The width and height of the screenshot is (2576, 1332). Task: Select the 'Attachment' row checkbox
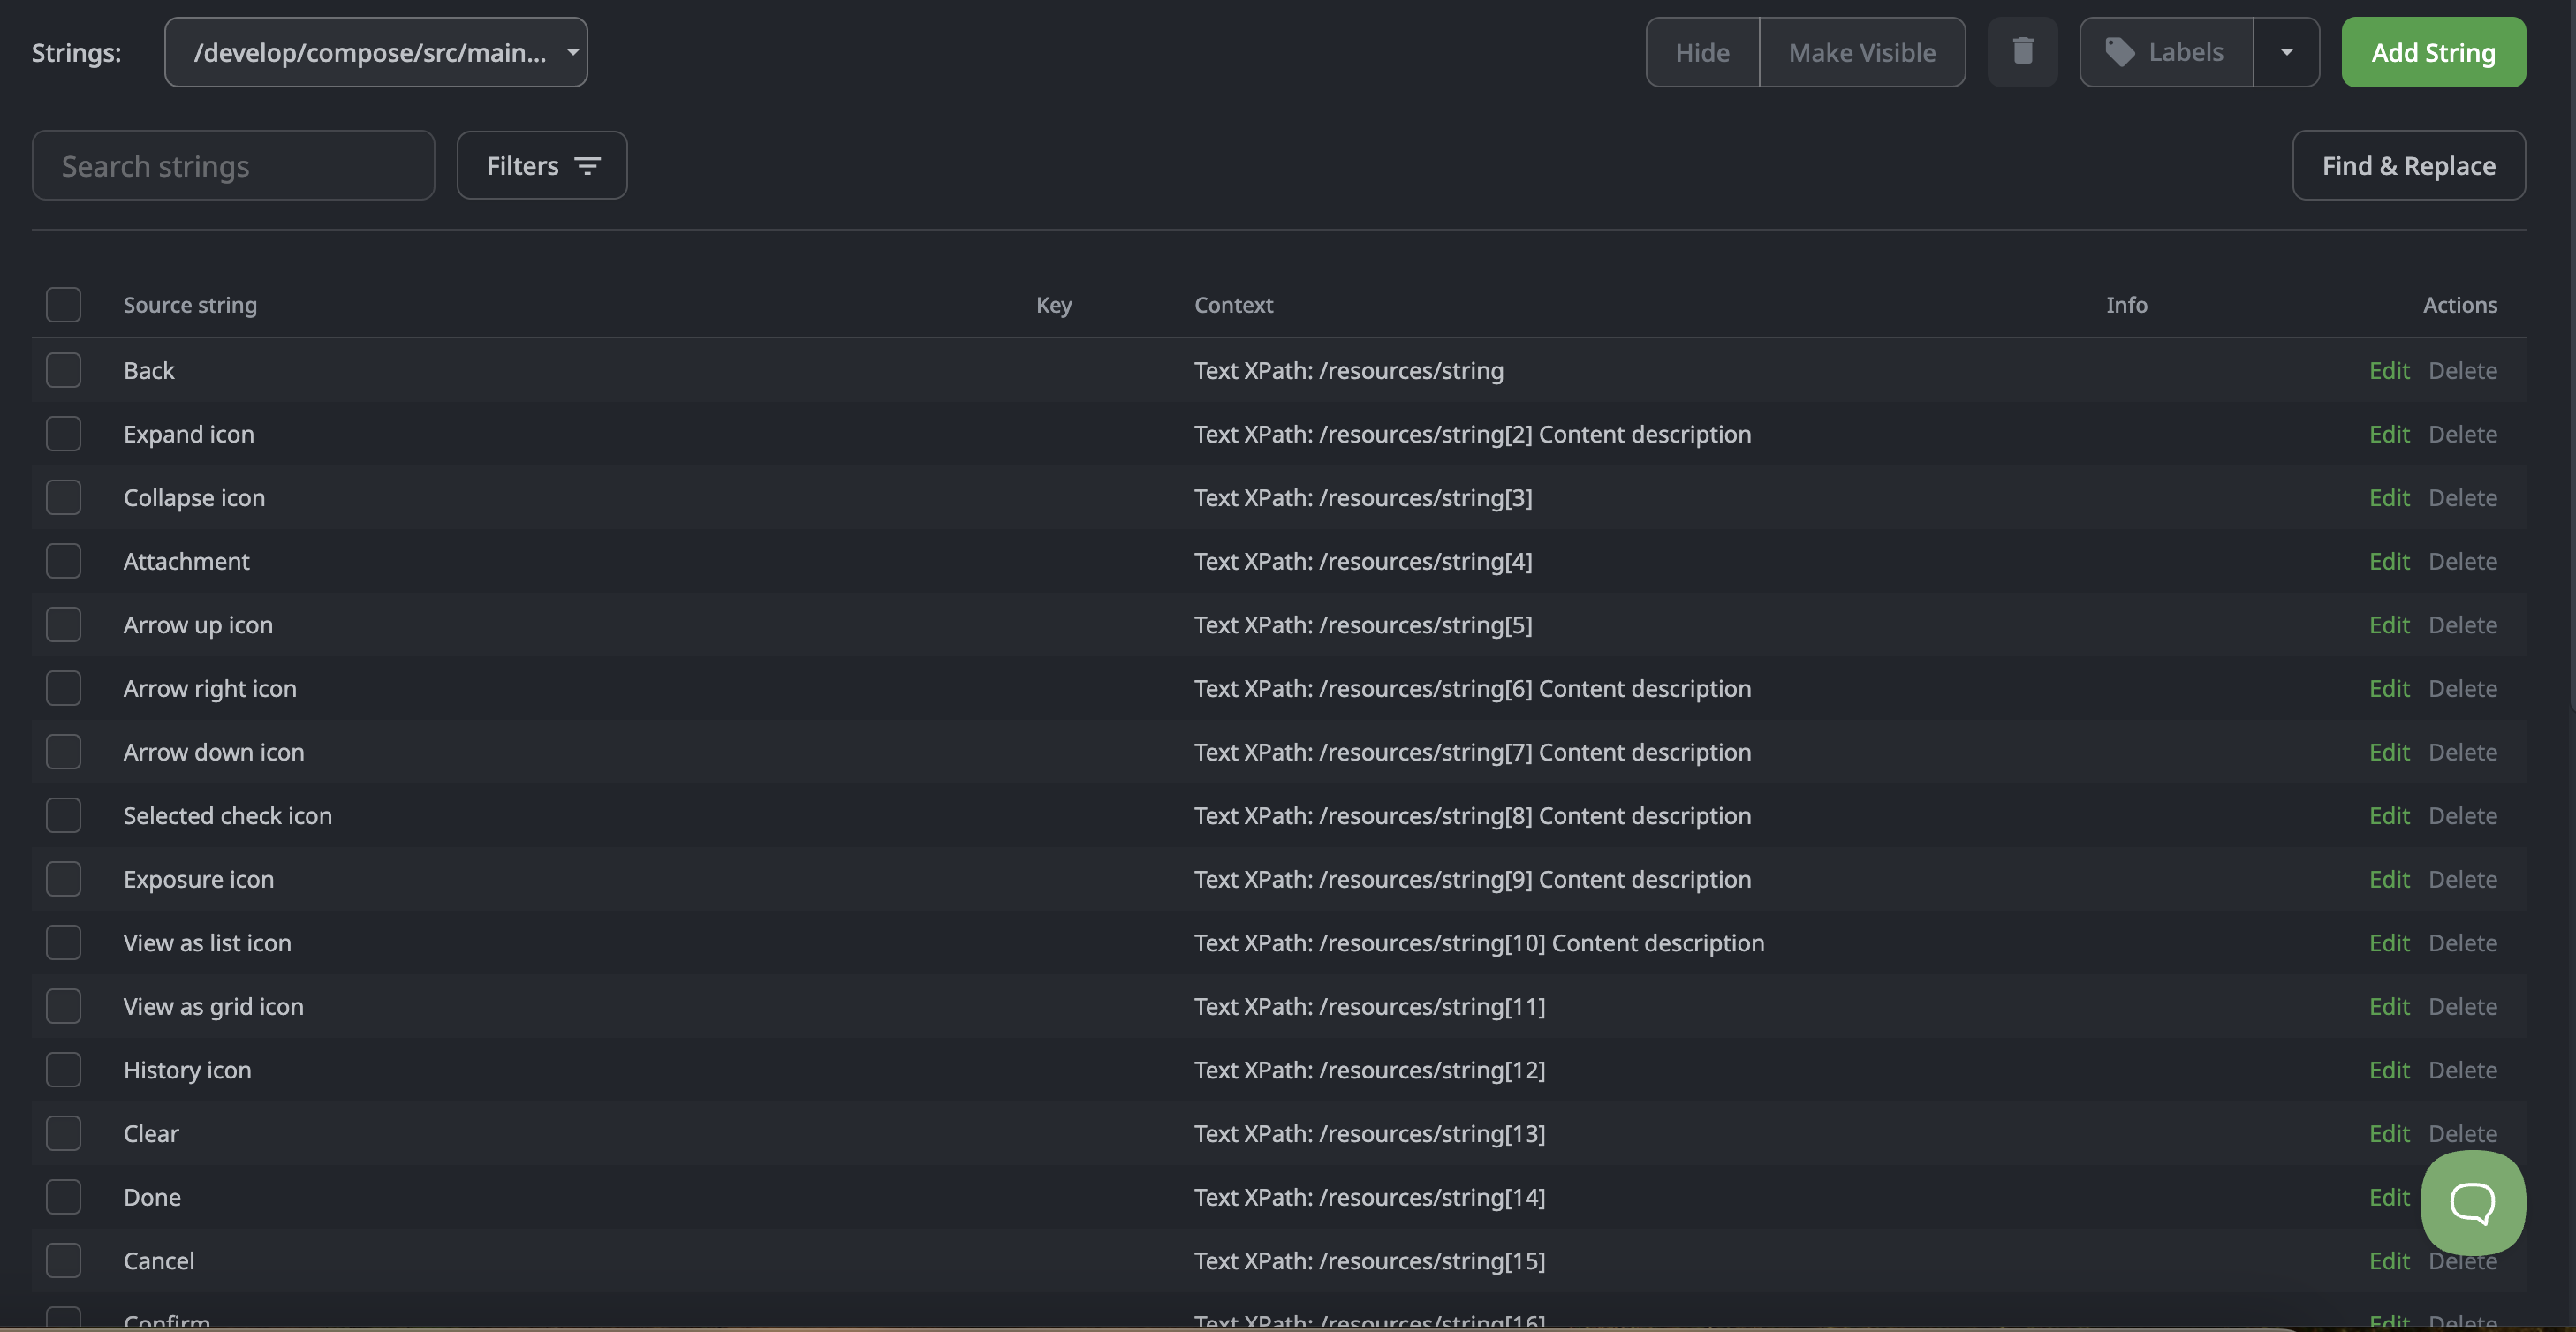click(63, 561)
